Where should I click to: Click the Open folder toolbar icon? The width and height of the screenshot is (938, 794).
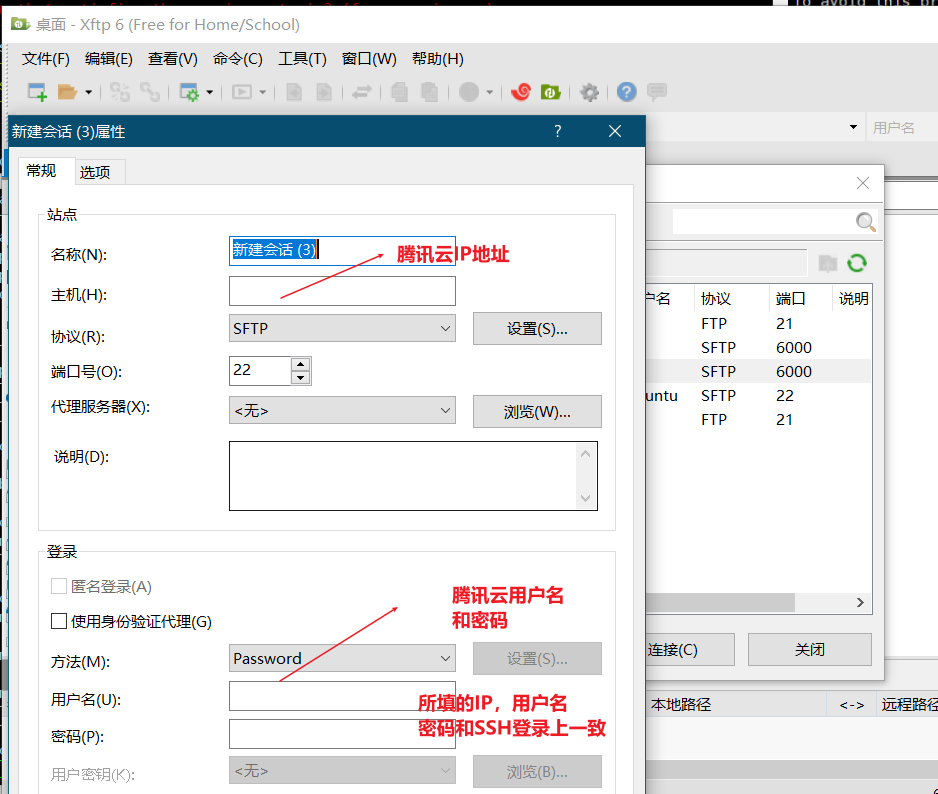pyautogui.click(x=67, y=92)
